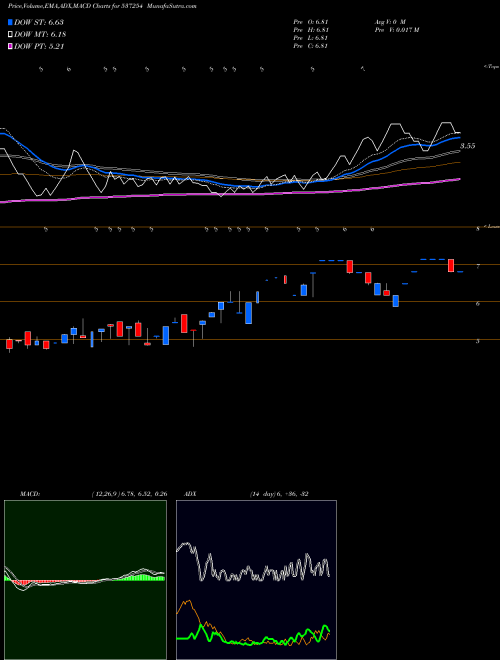Click the tall blue candlestick below 6 line
This screenshot has height=660, width=500.
(x=249, y=313)
